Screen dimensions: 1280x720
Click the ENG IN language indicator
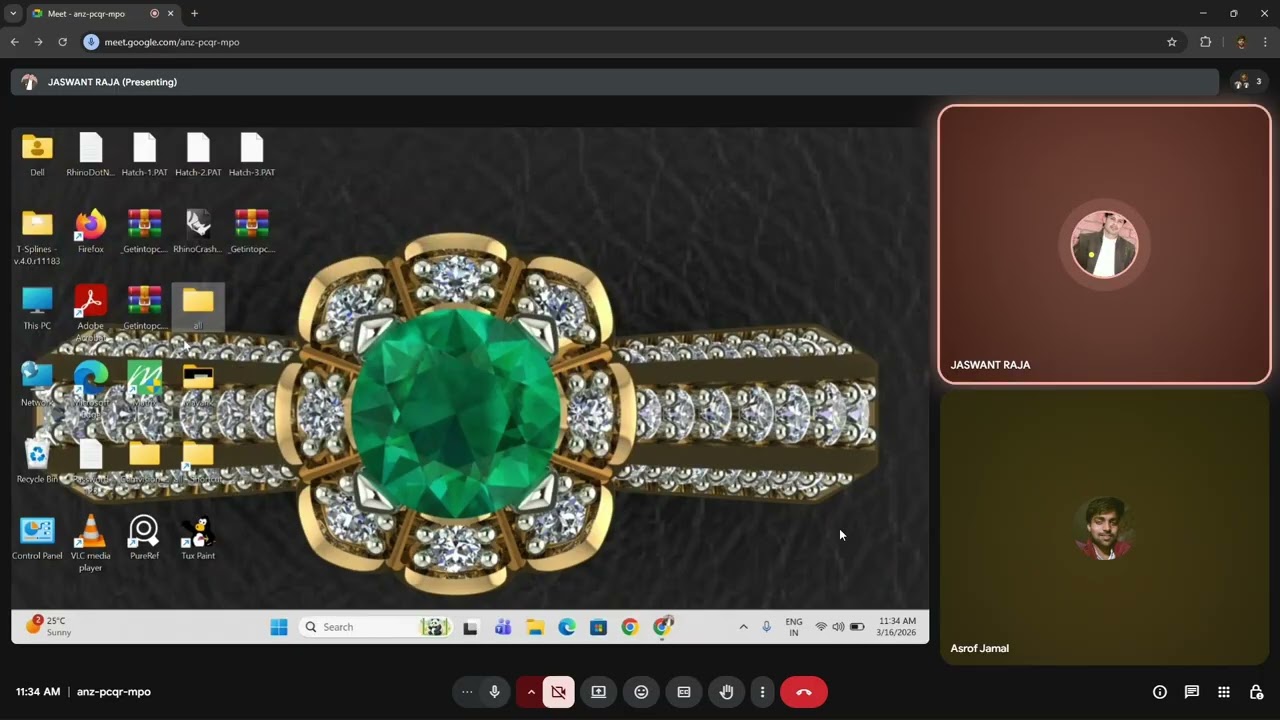(x=794, y=627)
